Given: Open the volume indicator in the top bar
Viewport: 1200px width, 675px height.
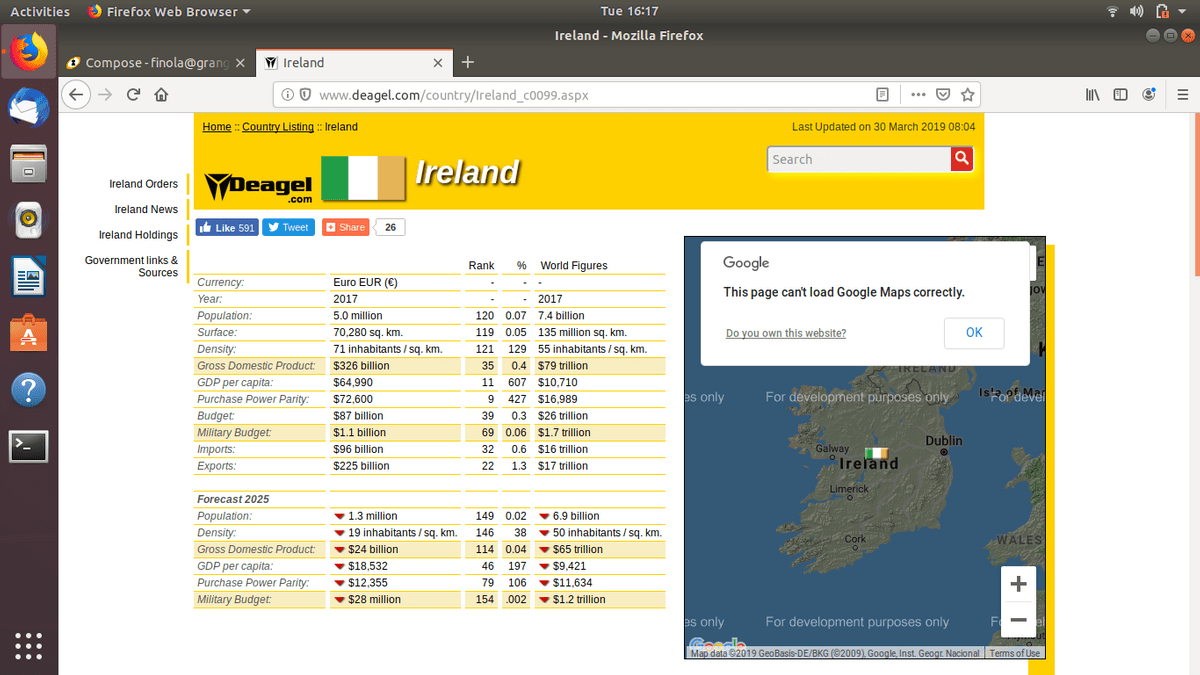Looking at the screenshot, I should coord(1136,12).
